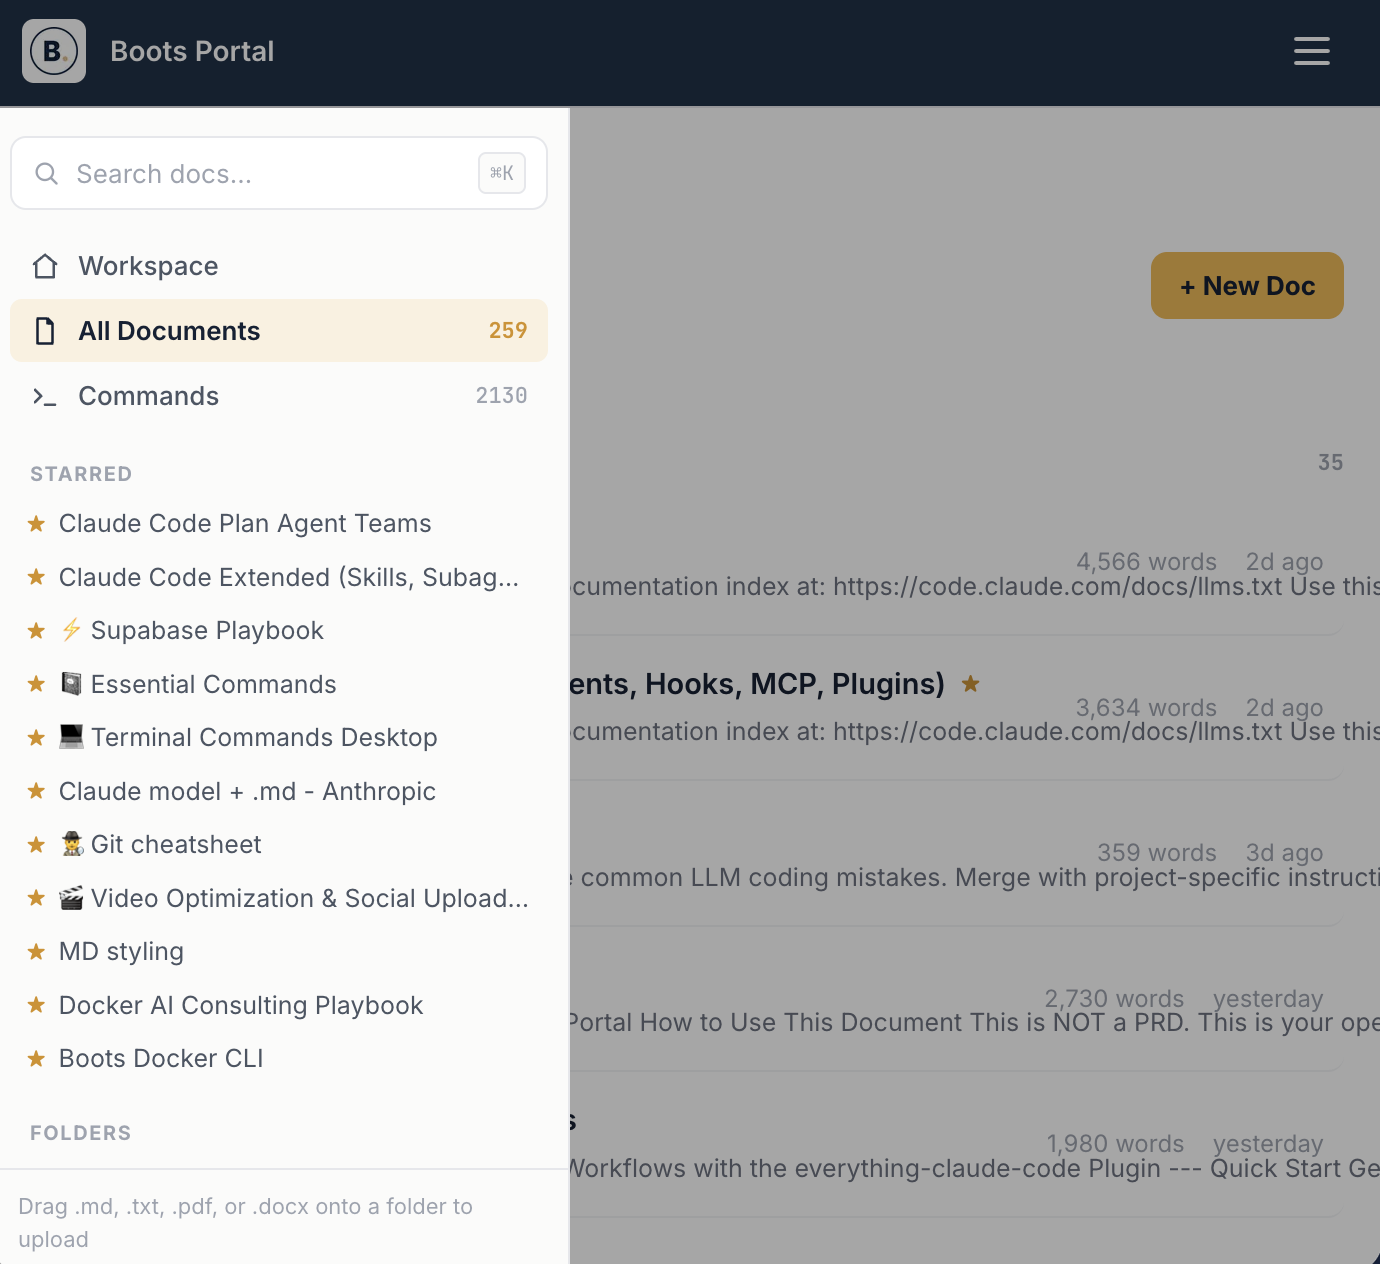The image size is (1380, 1264).
Task: Click Boots Portal title text
Action: click(x=192, y=51)
